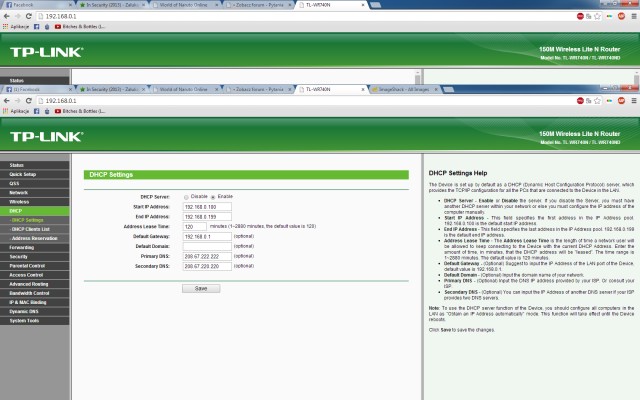The width and height of the screenshot is (640, 400).
Task: Select the Disable DHCP Server radio button
Action: pos(186,197)
